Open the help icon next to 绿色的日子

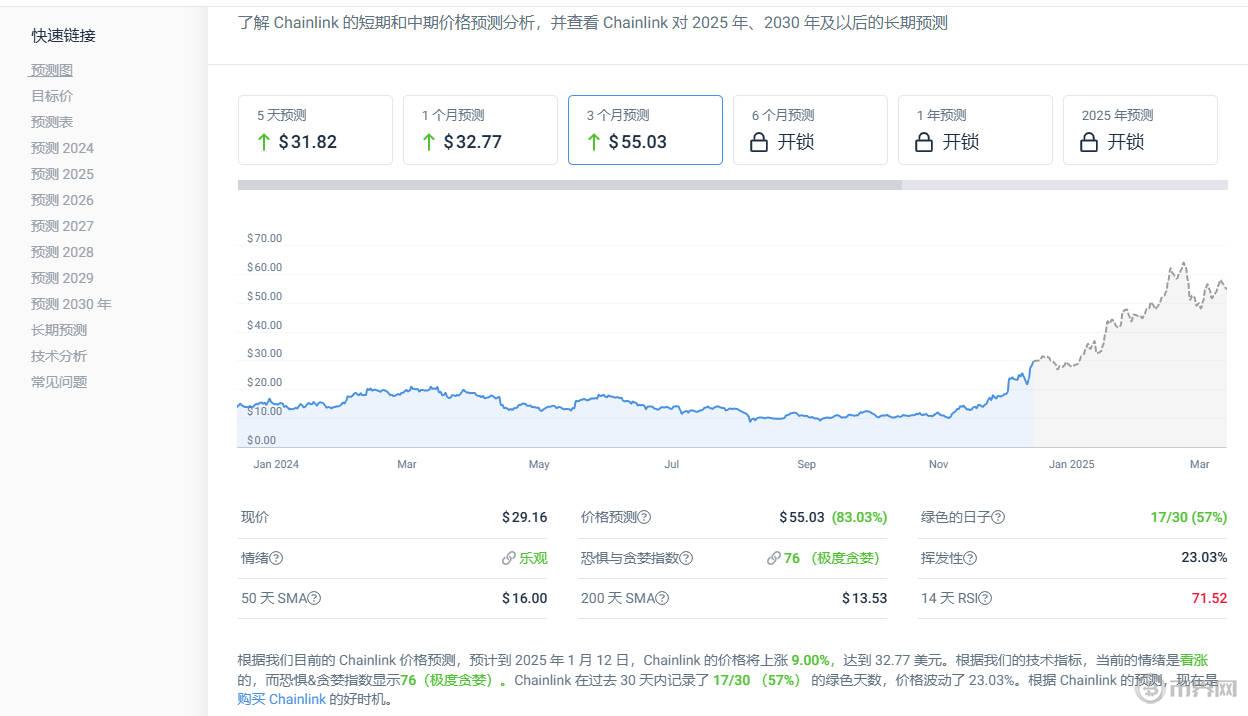pos(998,517)
